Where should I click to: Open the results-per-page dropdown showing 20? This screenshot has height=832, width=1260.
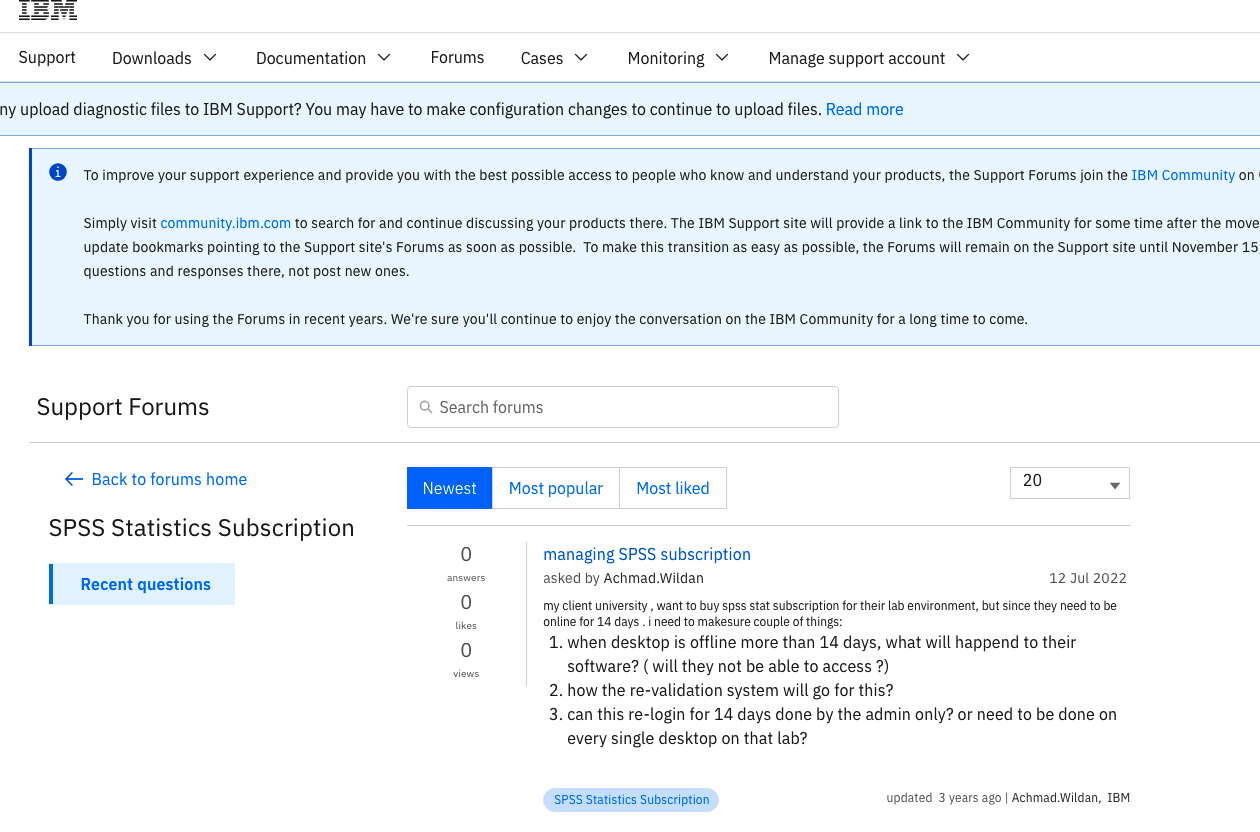[x=1070, y=482]
